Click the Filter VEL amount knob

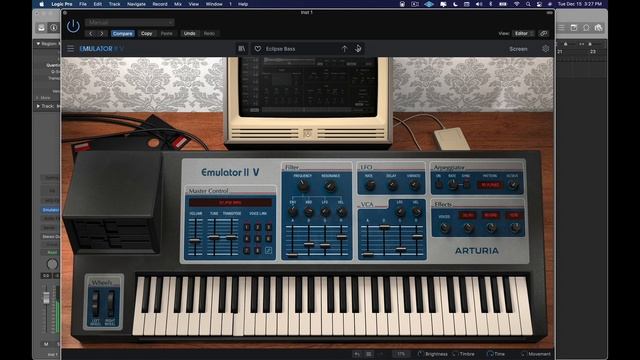(x=341, y=211)
